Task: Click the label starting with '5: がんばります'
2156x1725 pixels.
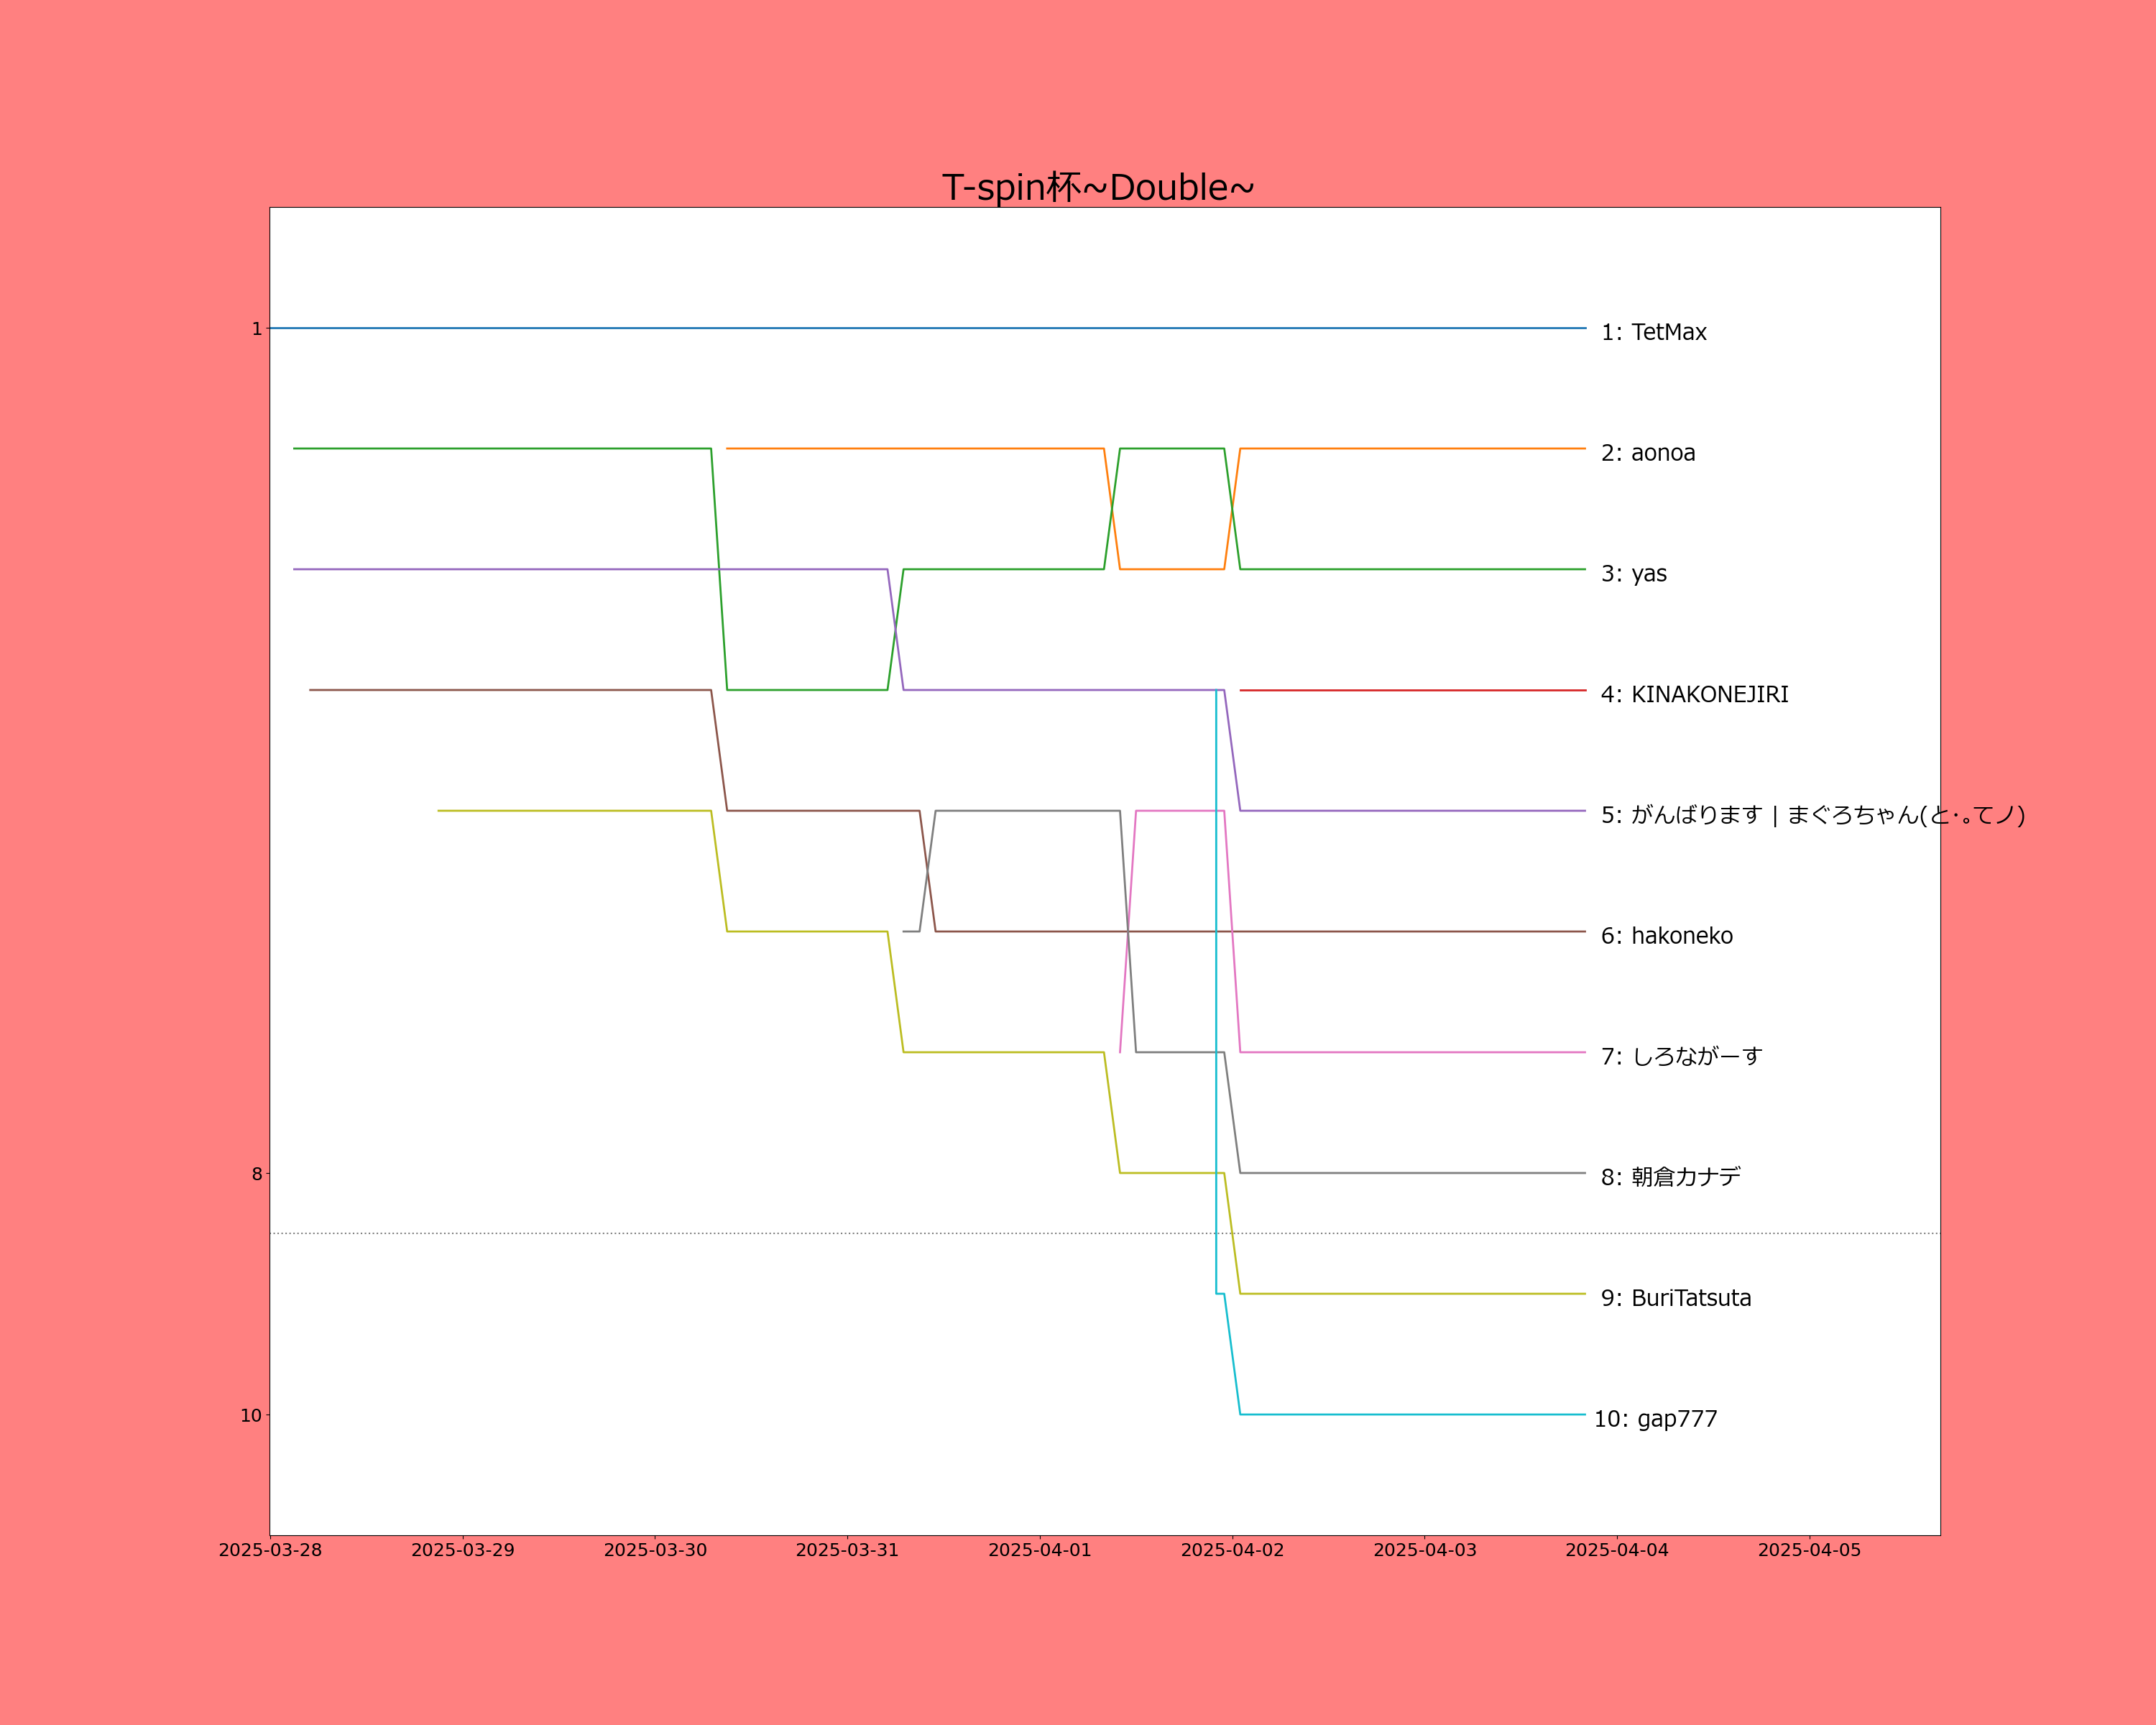Action: tap(1812, 815)
